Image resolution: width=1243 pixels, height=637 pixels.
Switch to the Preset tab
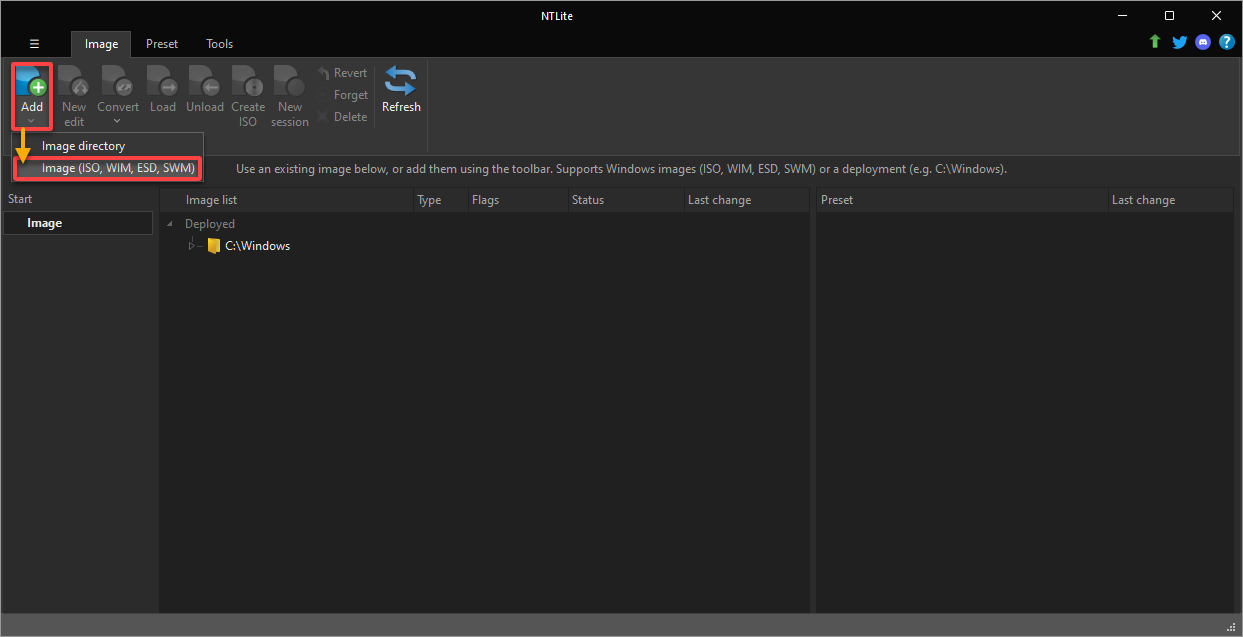162,44
